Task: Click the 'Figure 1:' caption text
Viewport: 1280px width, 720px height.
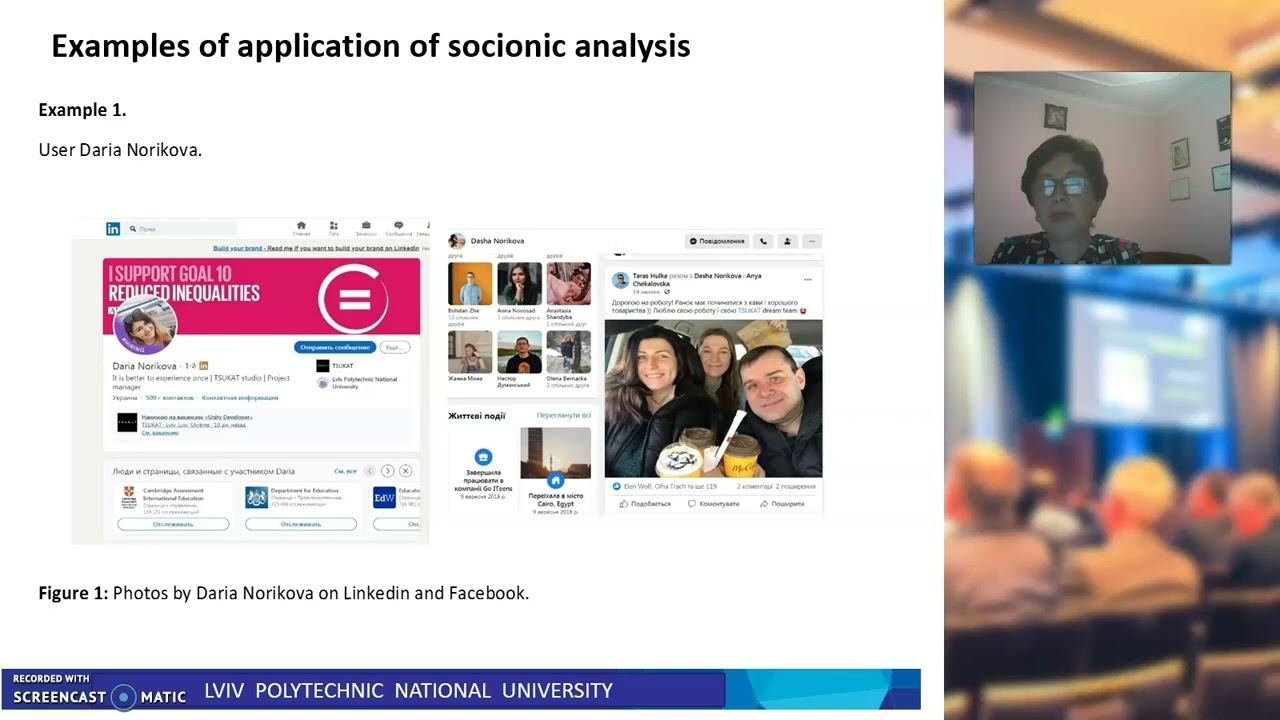Action: (73, 593)
